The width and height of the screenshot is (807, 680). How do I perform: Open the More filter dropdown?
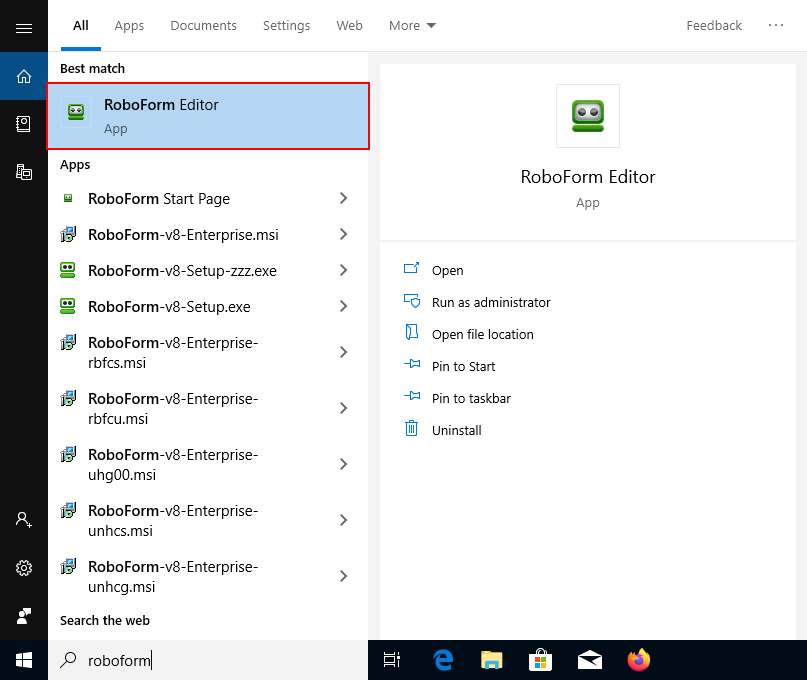pos(412,25)
